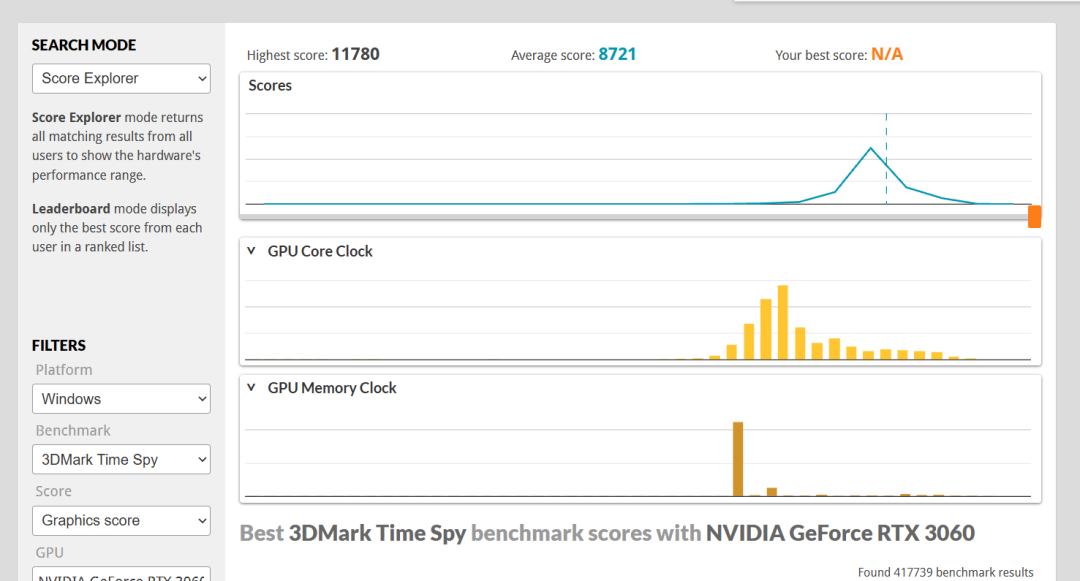Click the orange score range slider handle

click(1035, 216)
